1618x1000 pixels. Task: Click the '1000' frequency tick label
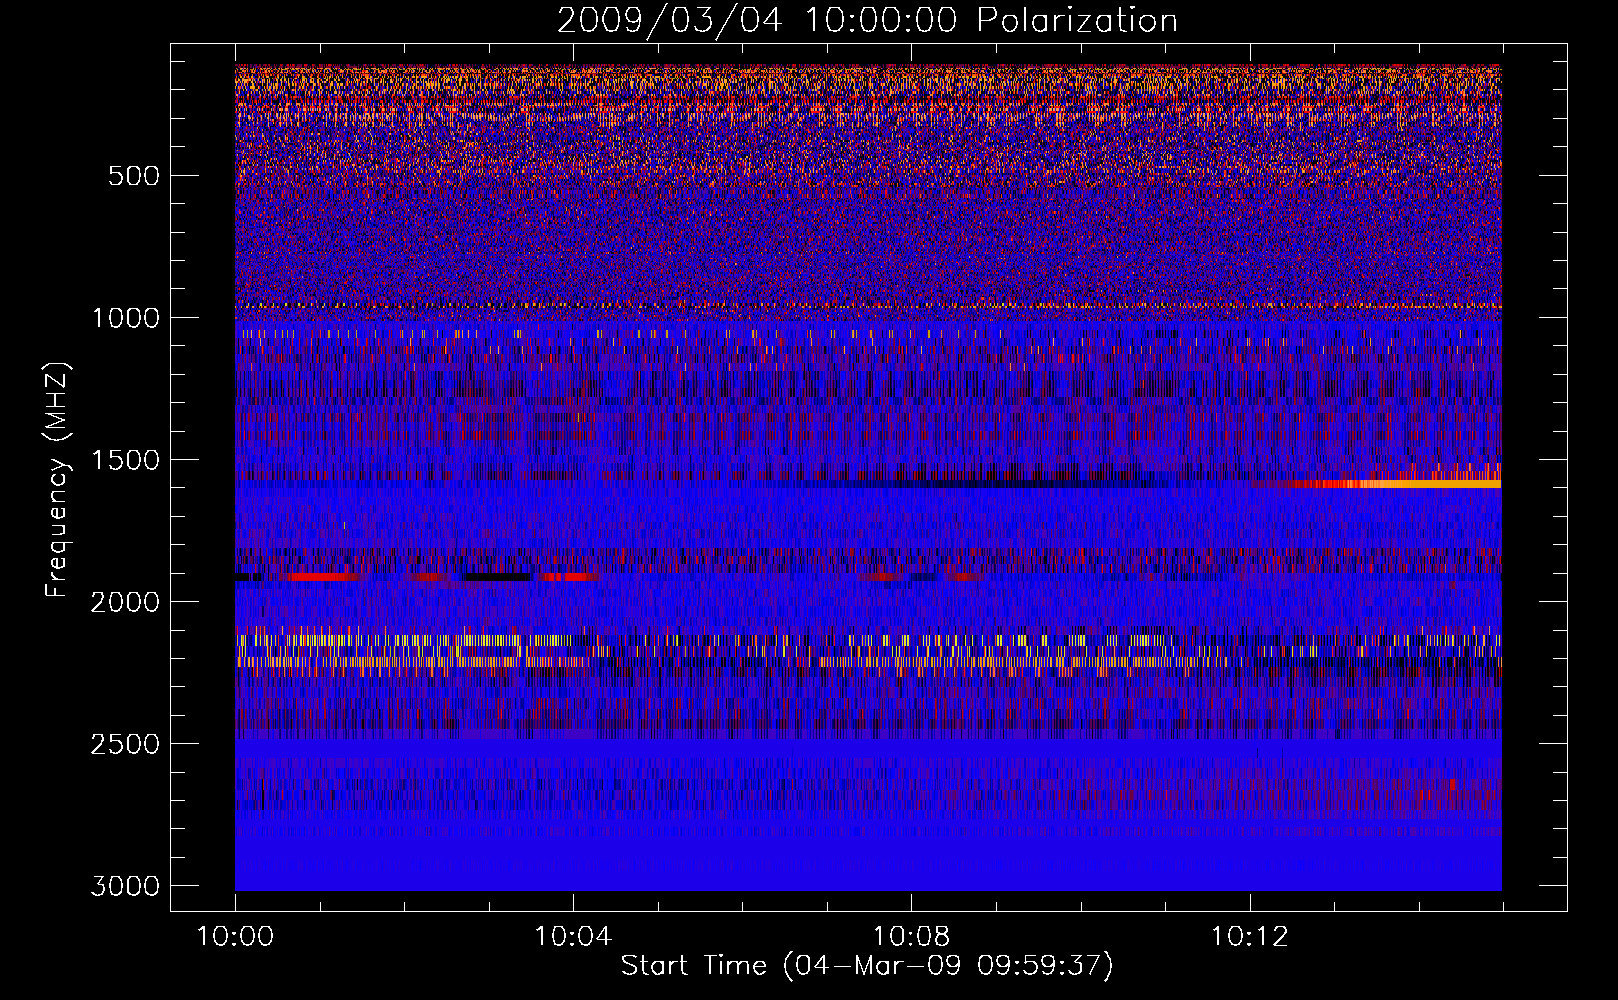[x=125, y=318]
